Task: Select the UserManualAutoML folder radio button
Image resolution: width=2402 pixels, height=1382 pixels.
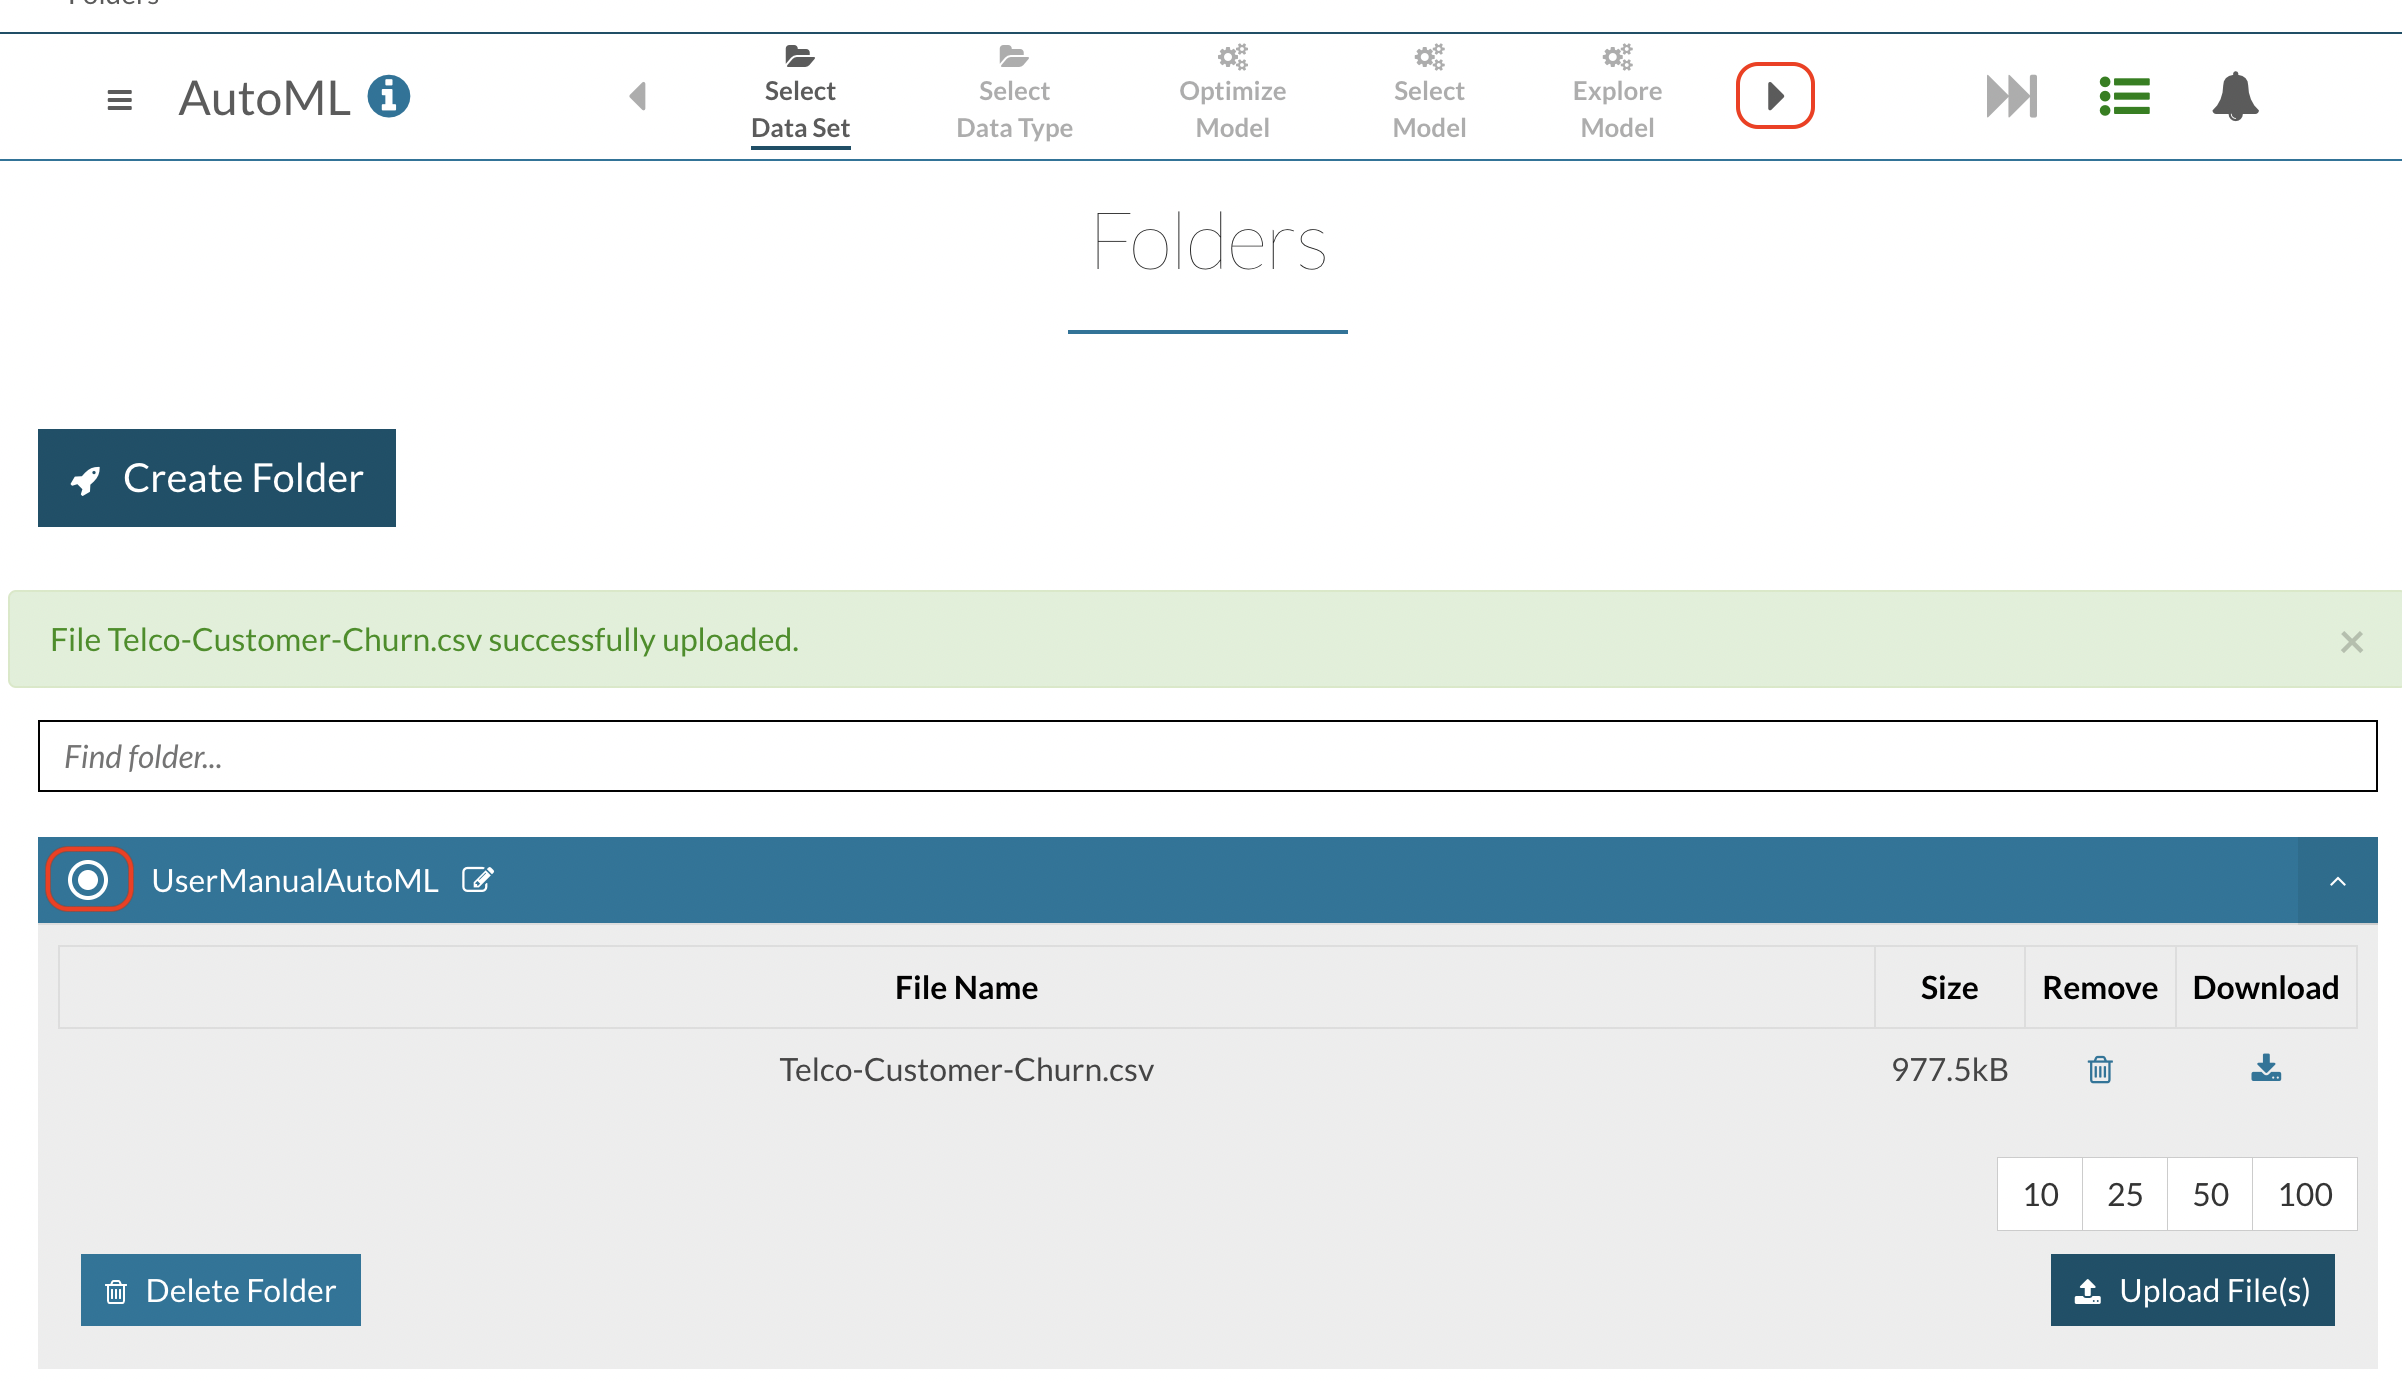Action: (x=88, y=880)
